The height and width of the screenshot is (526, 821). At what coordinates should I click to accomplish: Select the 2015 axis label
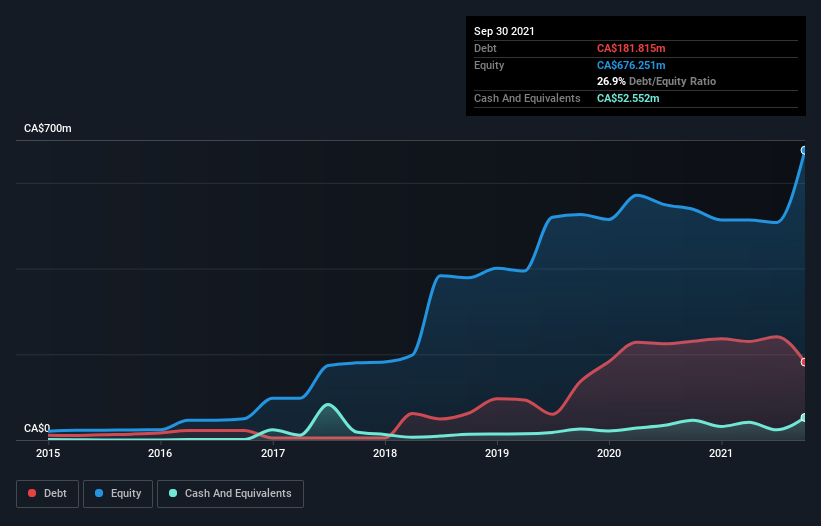[x=48, y=453]
